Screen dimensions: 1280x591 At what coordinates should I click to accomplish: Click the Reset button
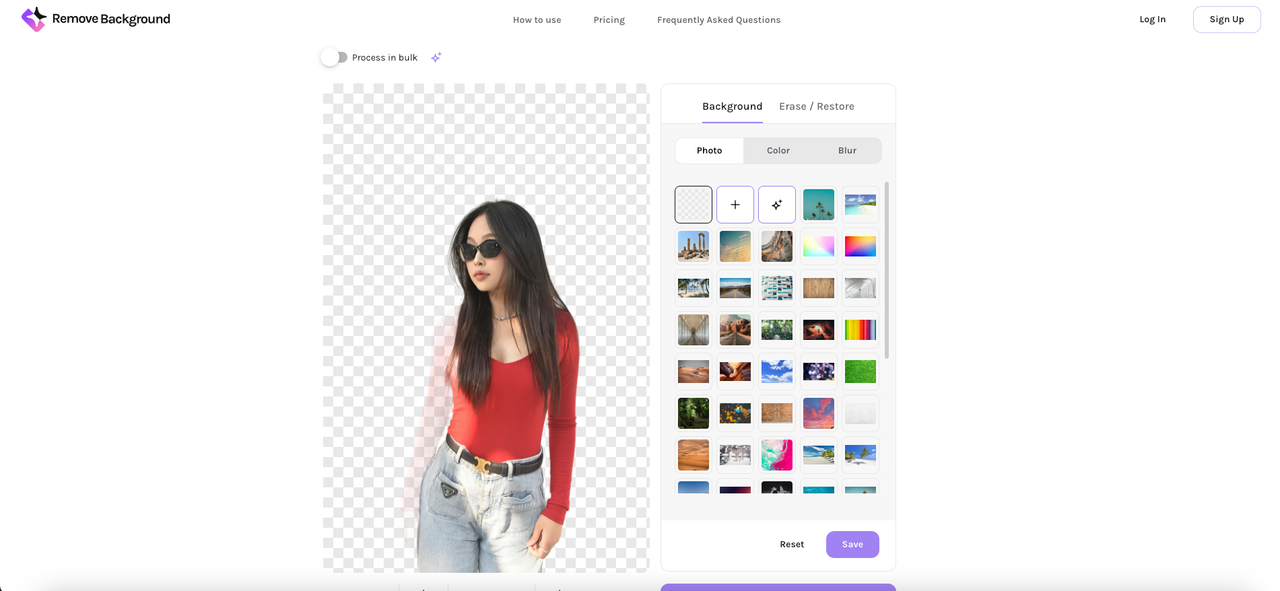792,544
